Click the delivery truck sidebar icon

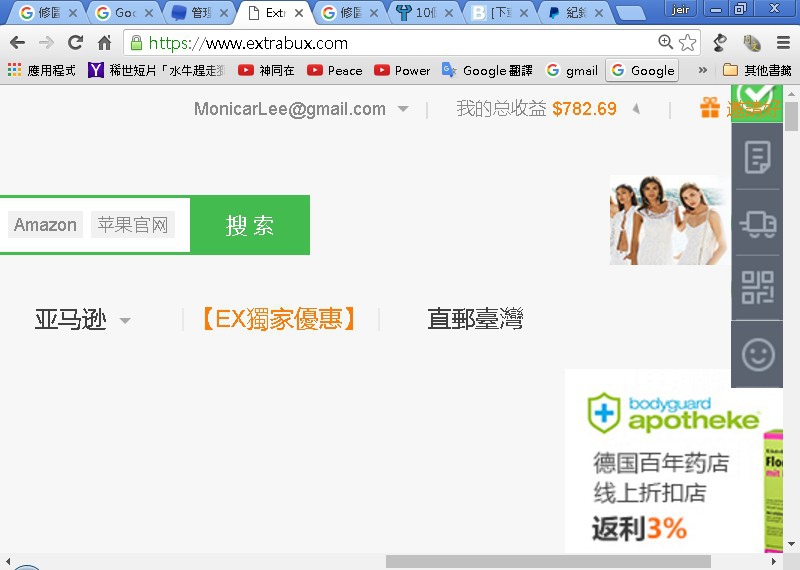pyautogui.click(x=757, y=224)
